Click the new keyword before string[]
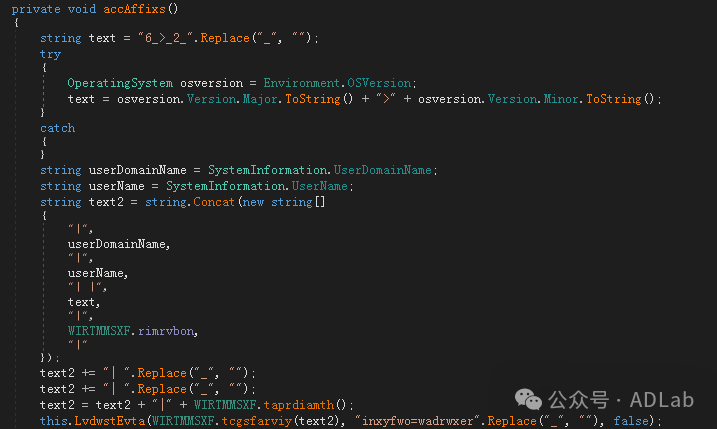717x429 pixels. (x=253, y=202)
